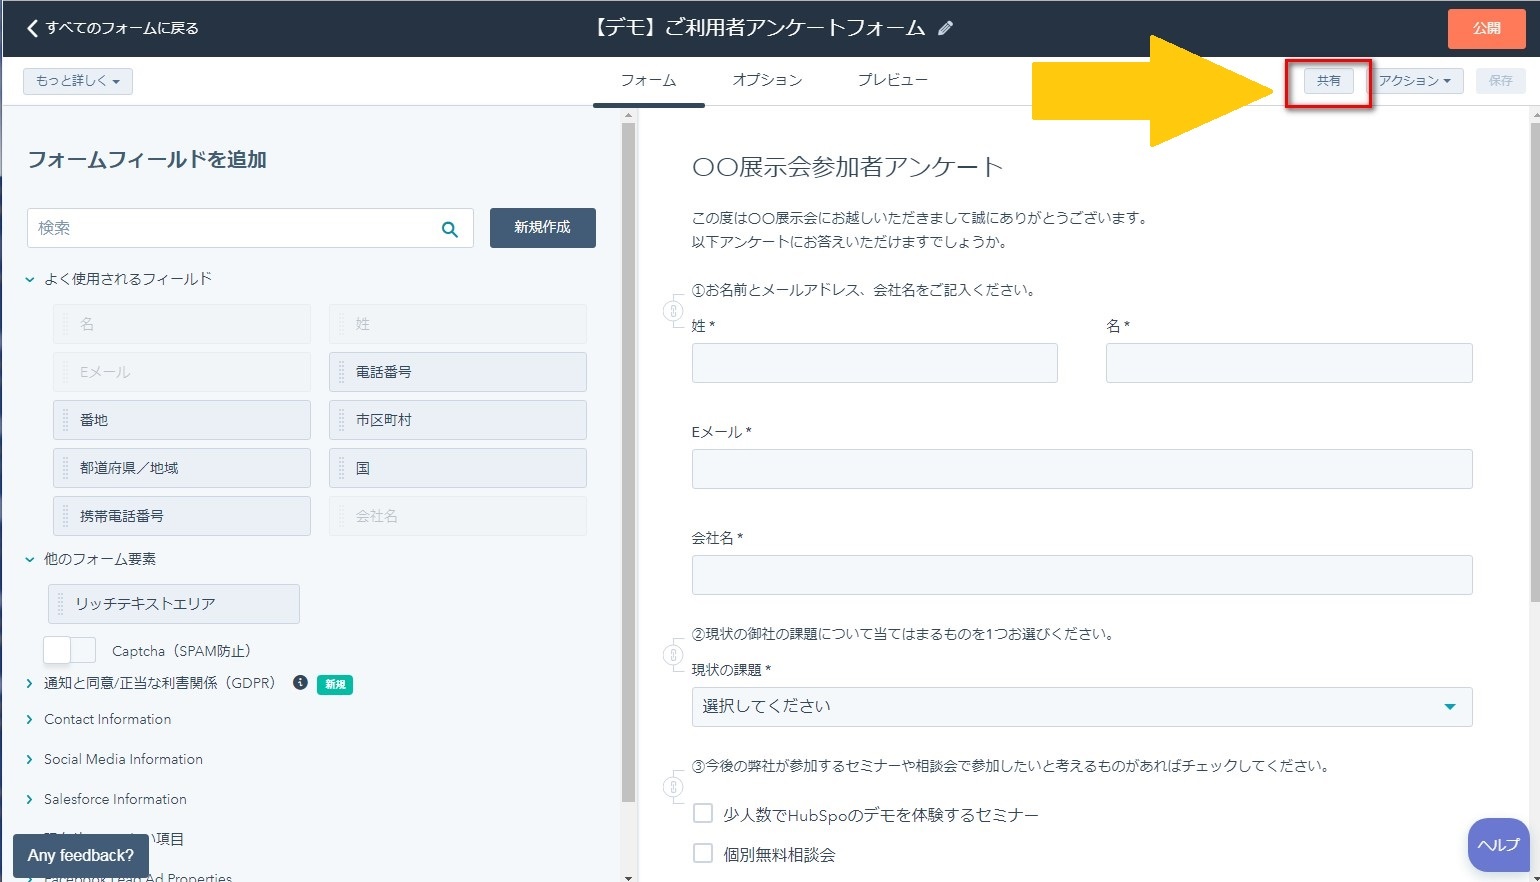Select the 携帯電話番号 field tile

point(182,516)
